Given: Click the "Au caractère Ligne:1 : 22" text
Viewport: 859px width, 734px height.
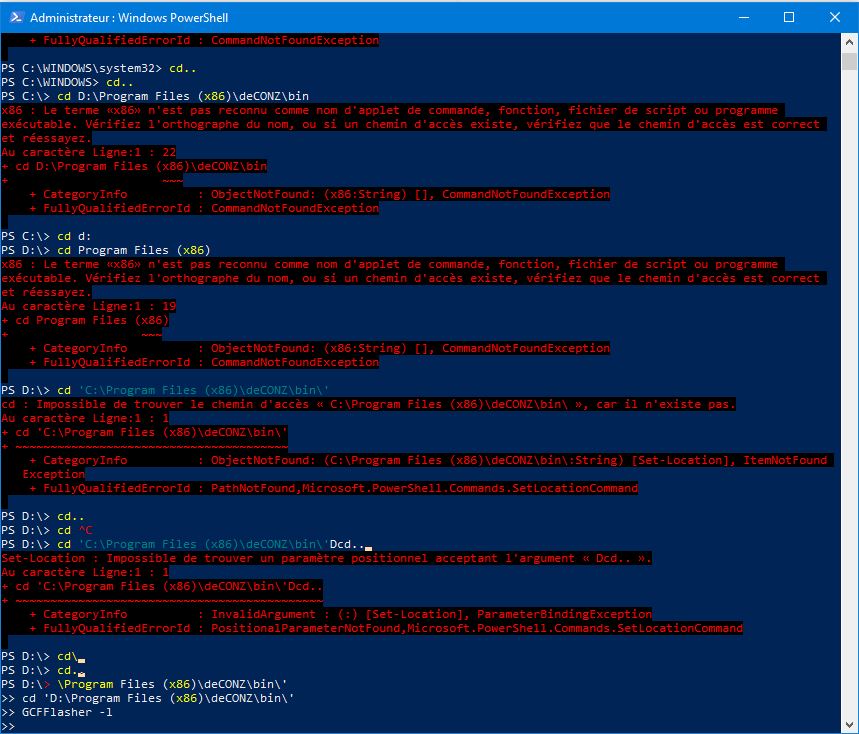Looking at the screenshot, I should tap(88, 151).
